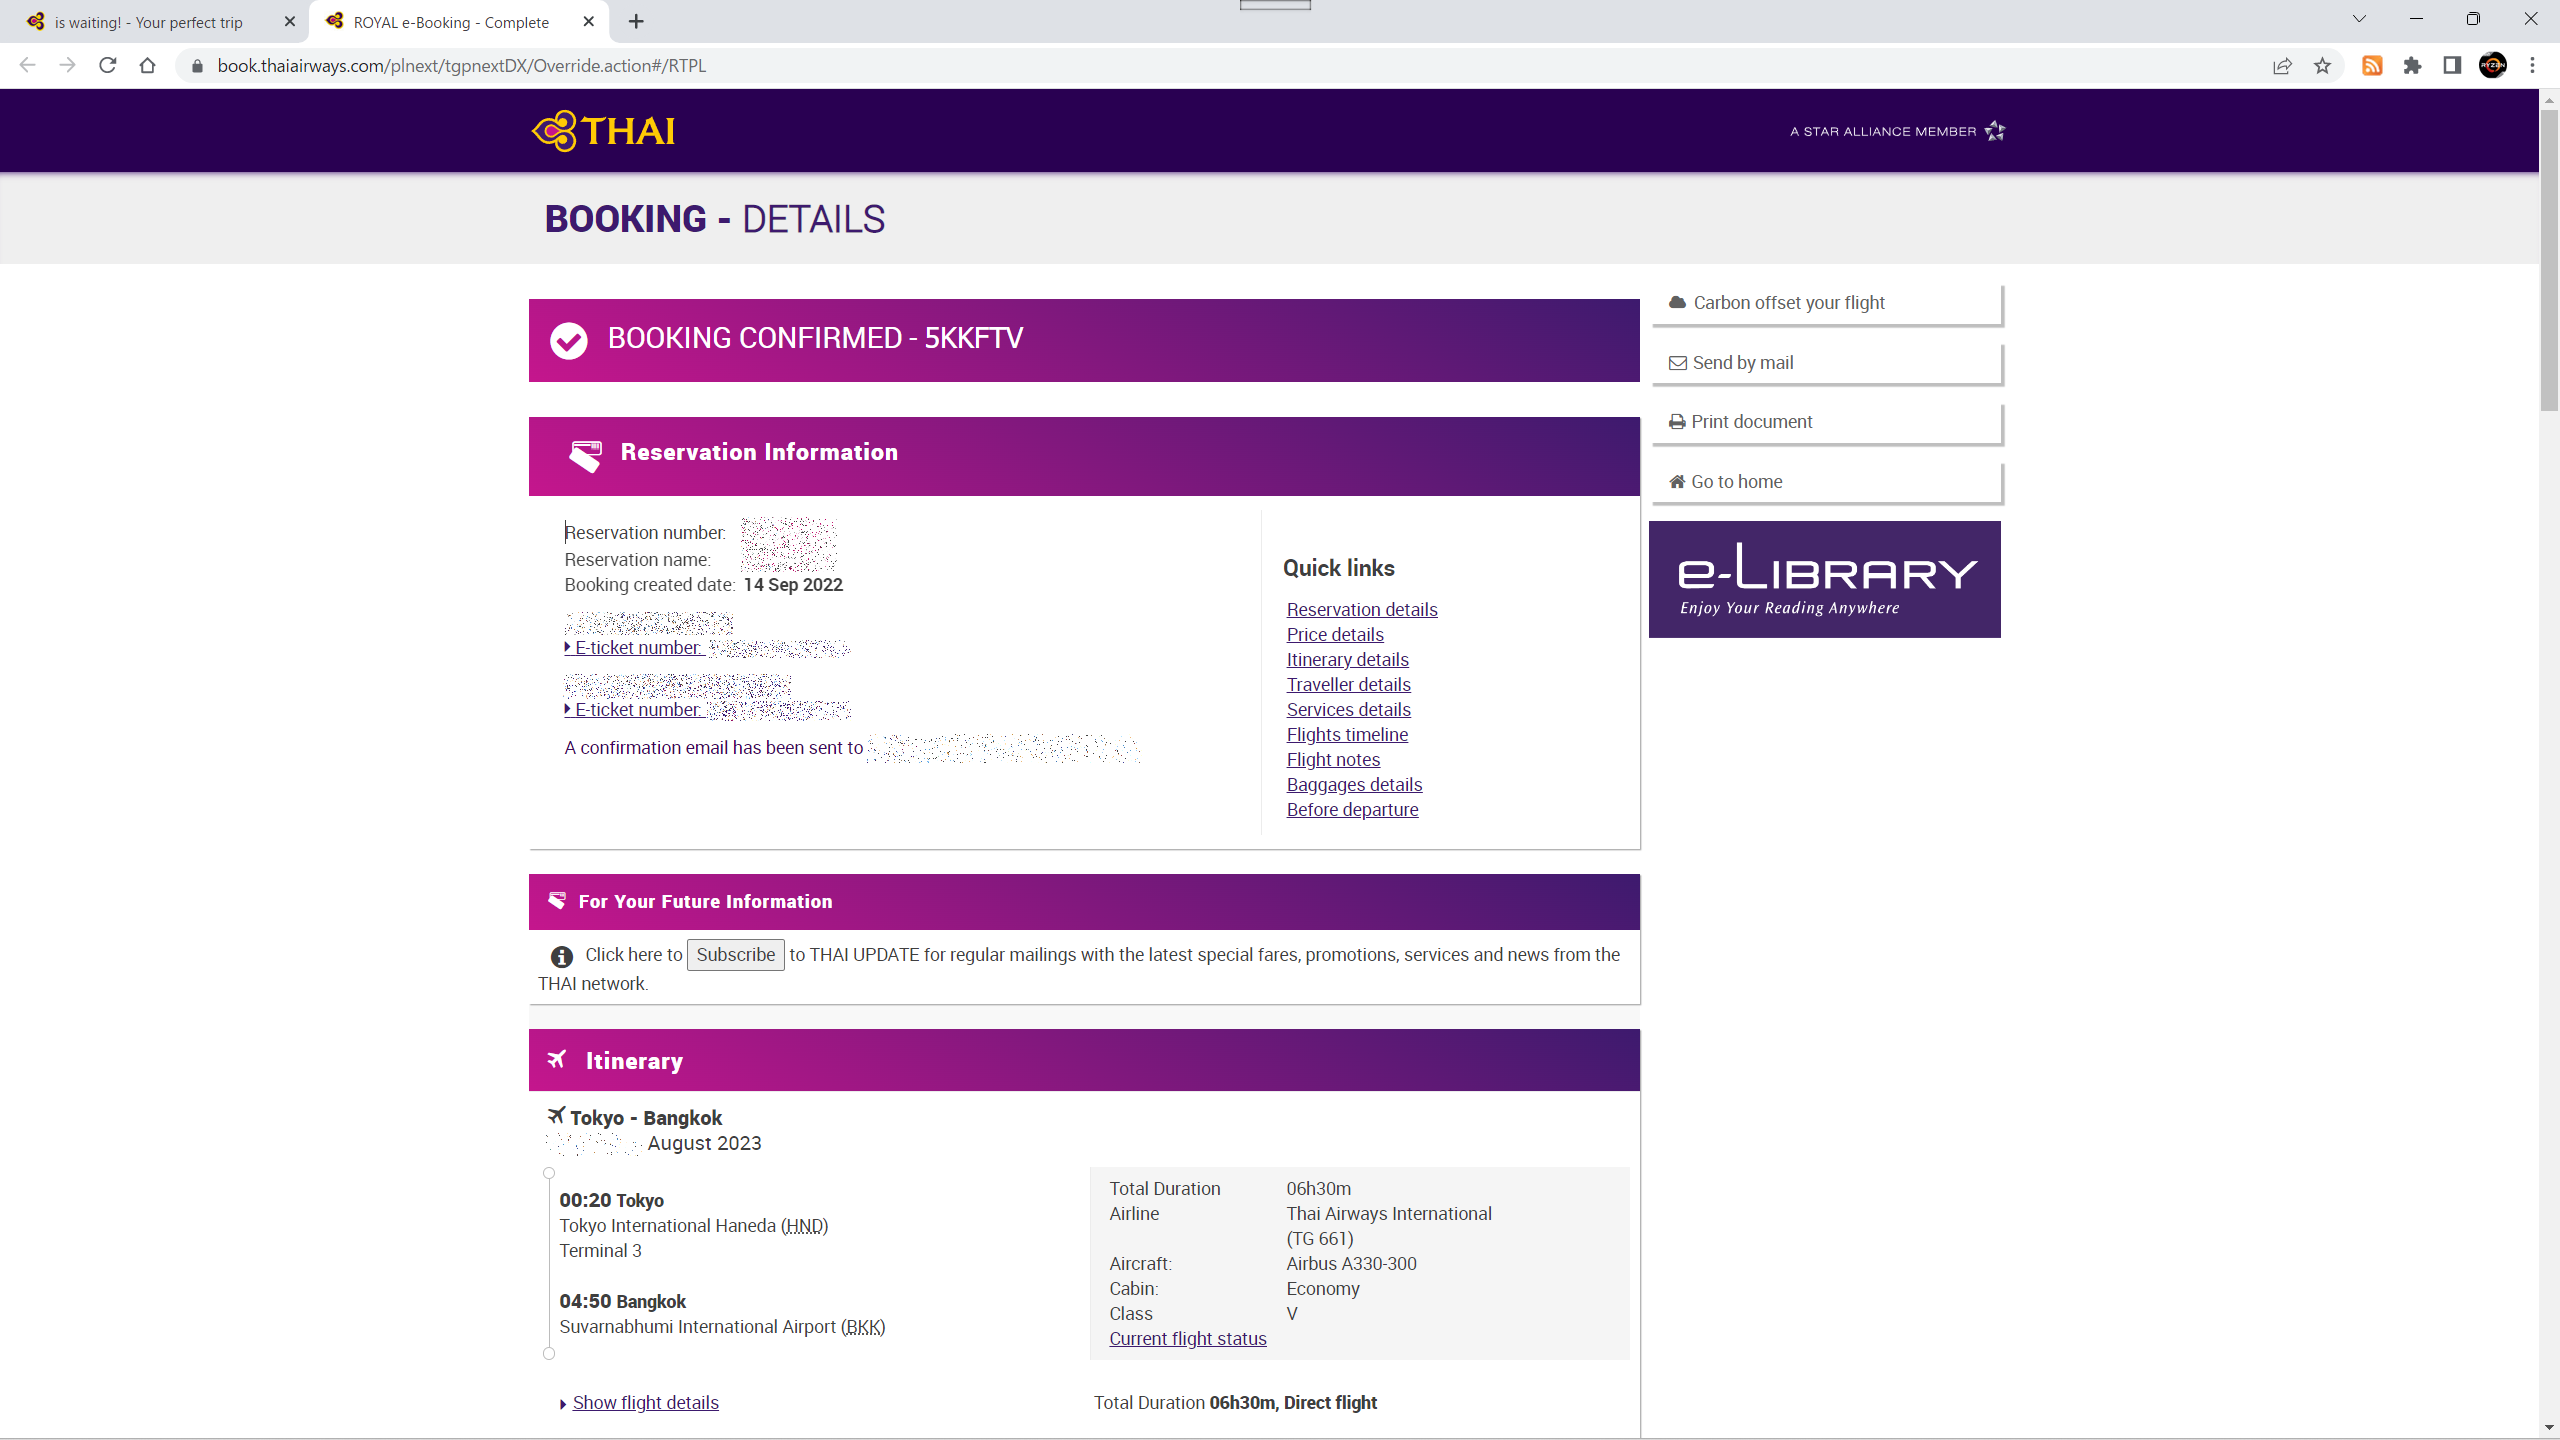Reload the current page
The width and height of the screenshot is (2560, 1440).
point(108,65)
